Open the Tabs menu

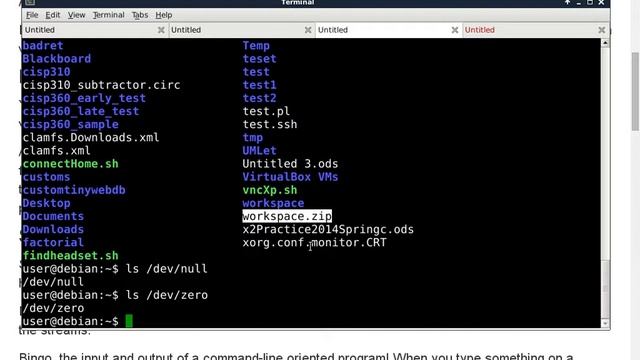point(140,15)
